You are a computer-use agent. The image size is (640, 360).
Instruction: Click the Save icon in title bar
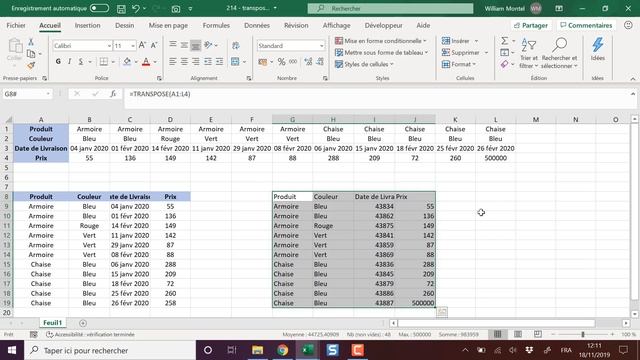pos(121,9)
